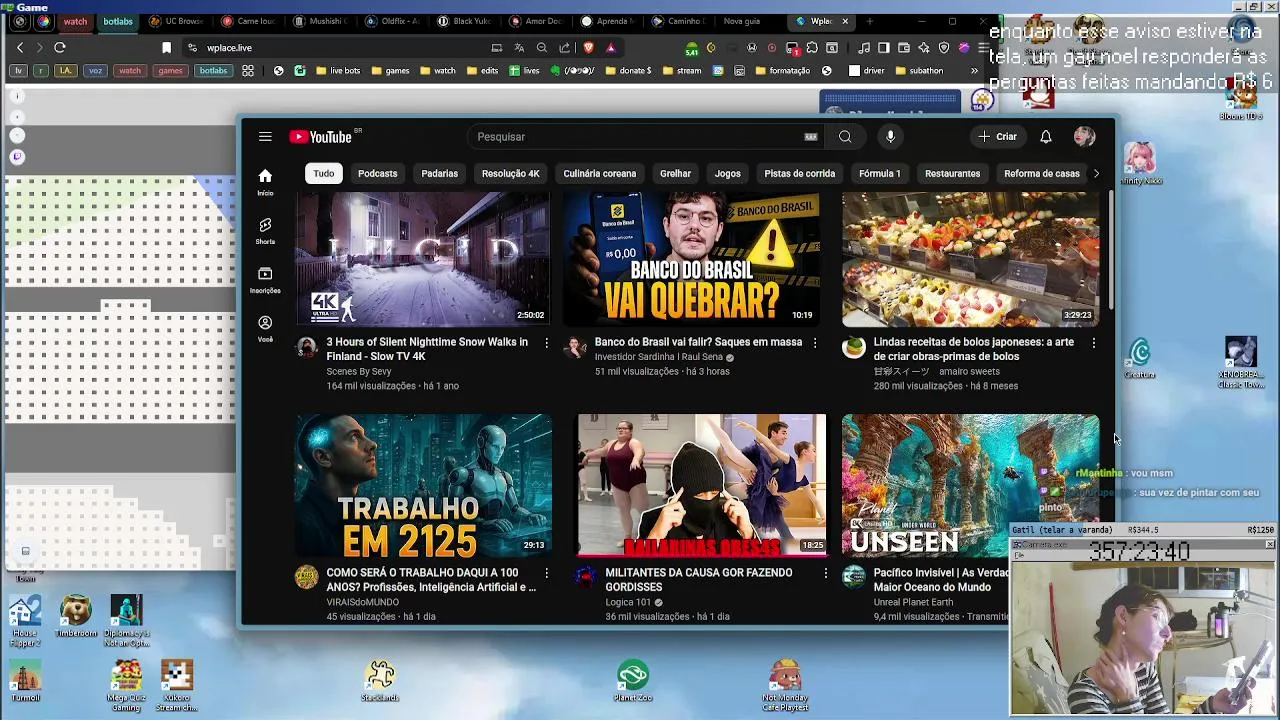Screen dimensions: 1280x720
Task: Open Inscrições in the YouTube sidebar
Action: pos(265,280)
